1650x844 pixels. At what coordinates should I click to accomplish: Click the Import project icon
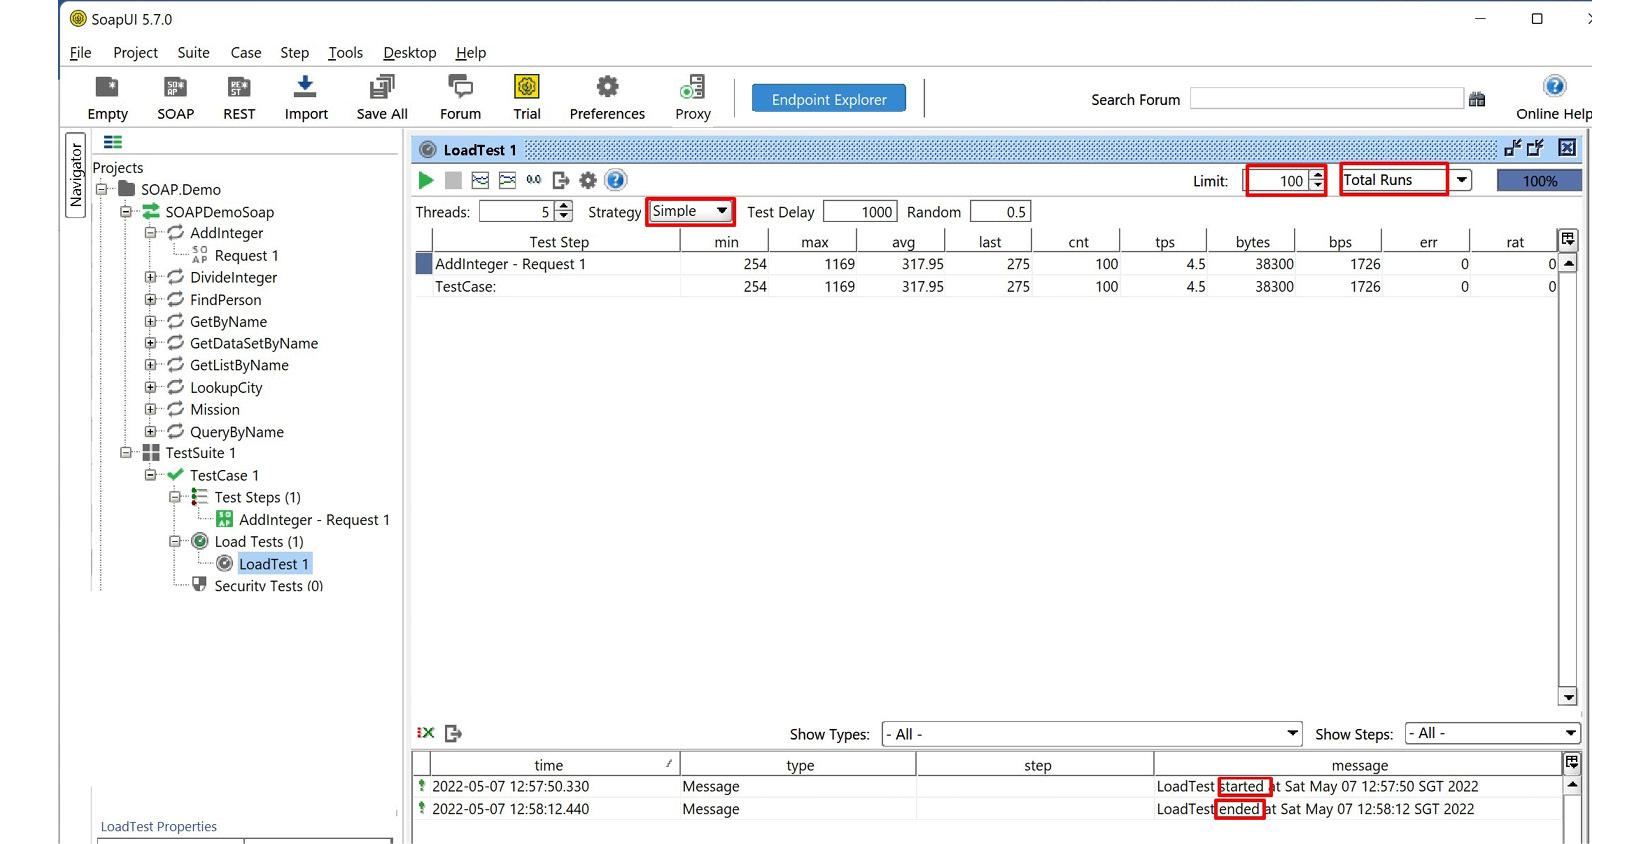[305, 88]
